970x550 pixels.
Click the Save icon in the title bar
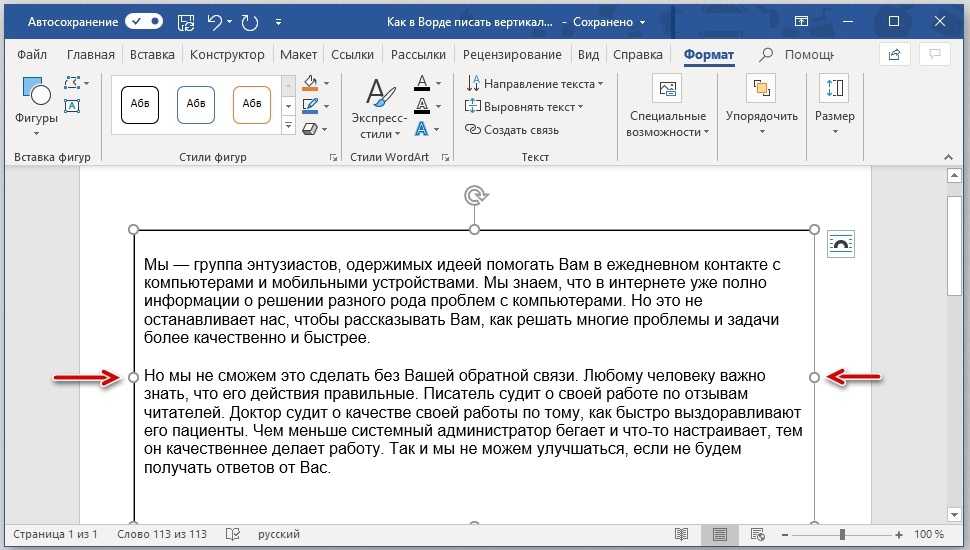pyautogui.click(x=186, y=21)
